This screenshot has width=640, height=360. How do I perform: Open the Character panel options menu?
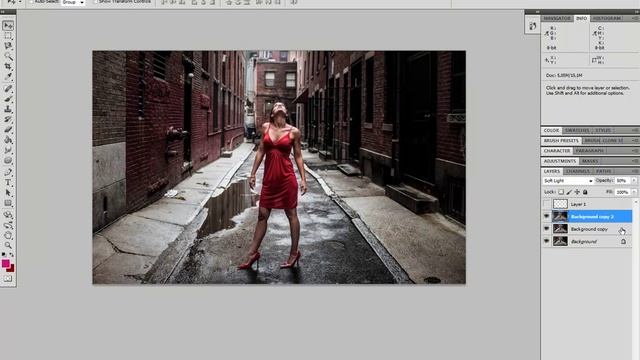tap(635, 151)
